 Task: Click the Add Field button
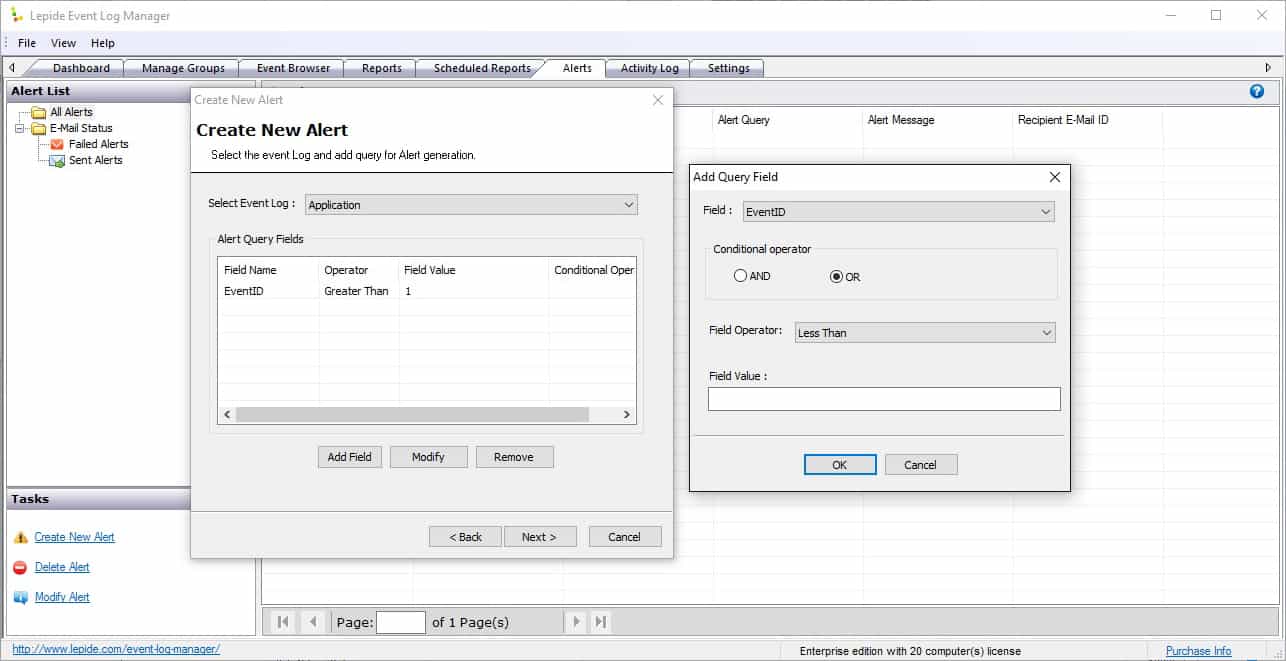point(349,457)
